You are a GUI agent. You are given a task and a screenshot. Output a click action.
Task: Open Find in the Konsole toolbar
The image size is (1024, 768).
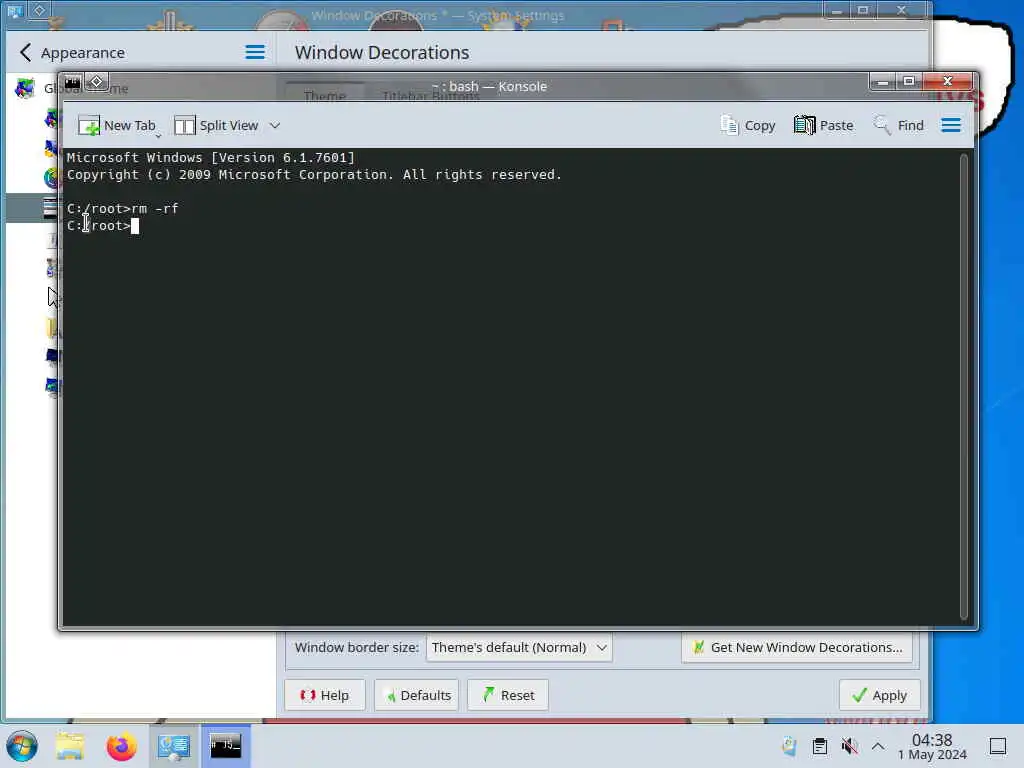click(x=899, y=125)
